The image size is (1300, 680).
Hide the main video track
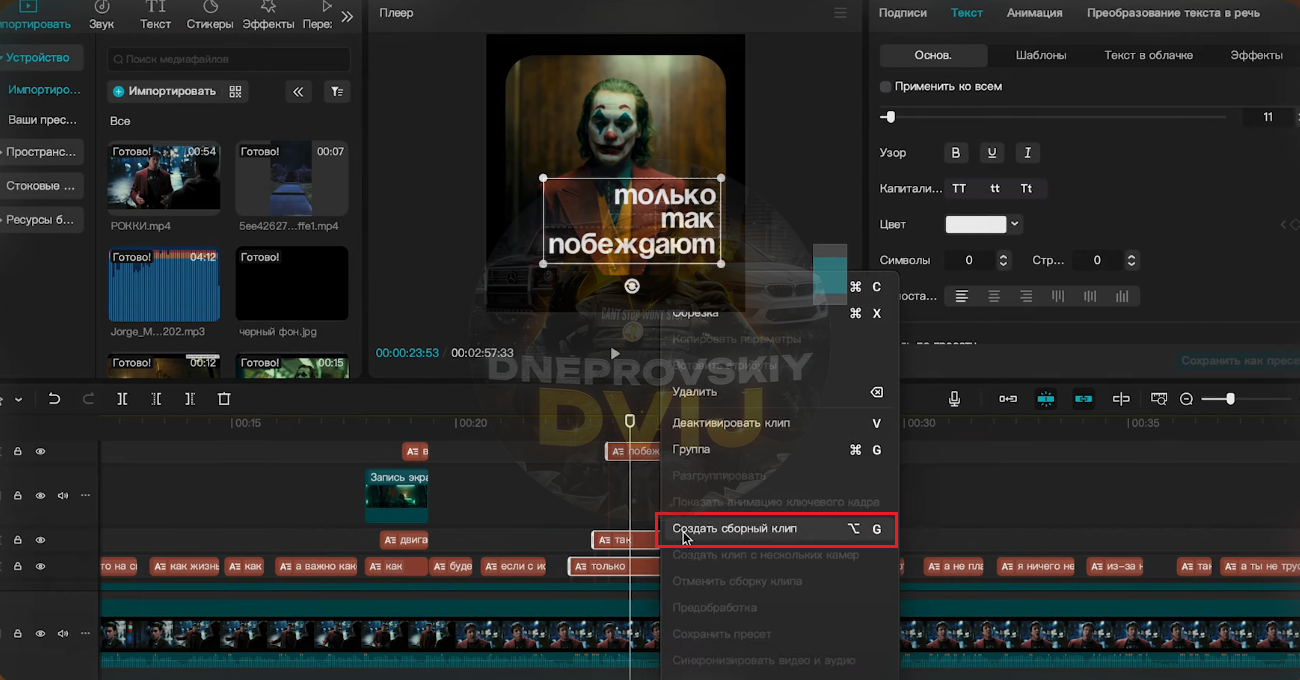coord(40,633)
